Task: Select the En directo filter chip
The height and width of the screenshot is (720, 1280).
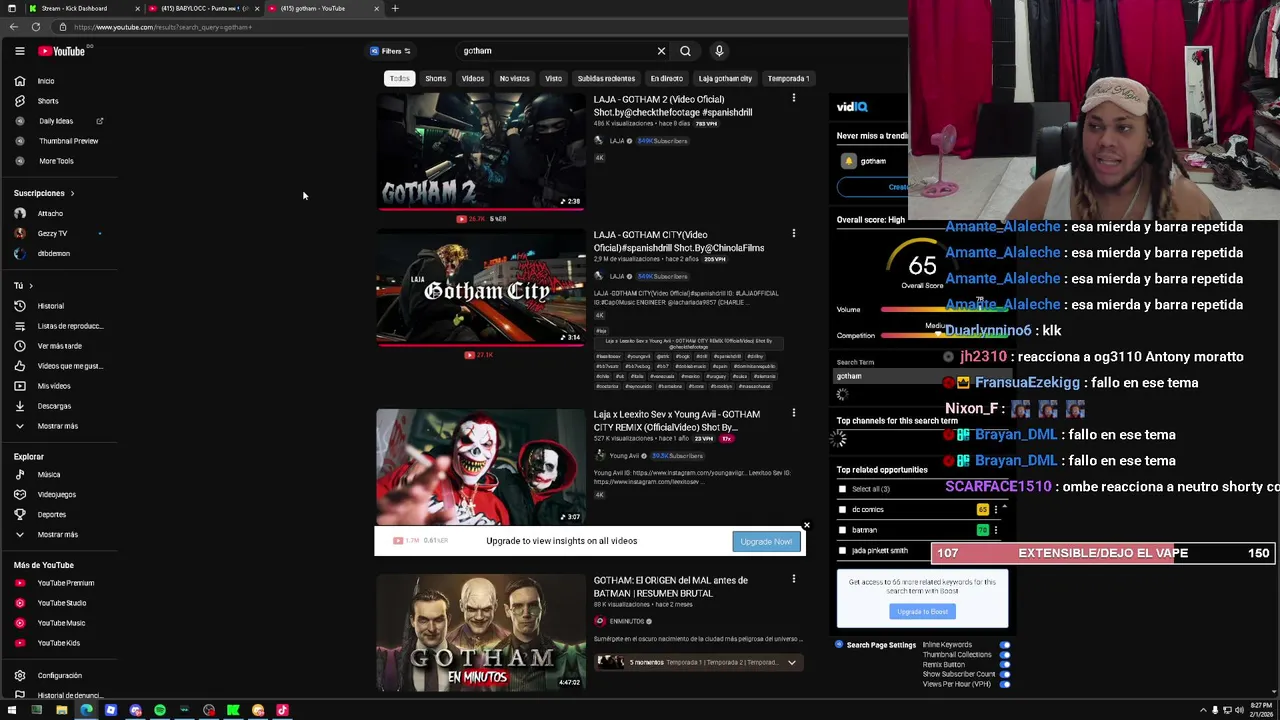Action: coord(666,79)
